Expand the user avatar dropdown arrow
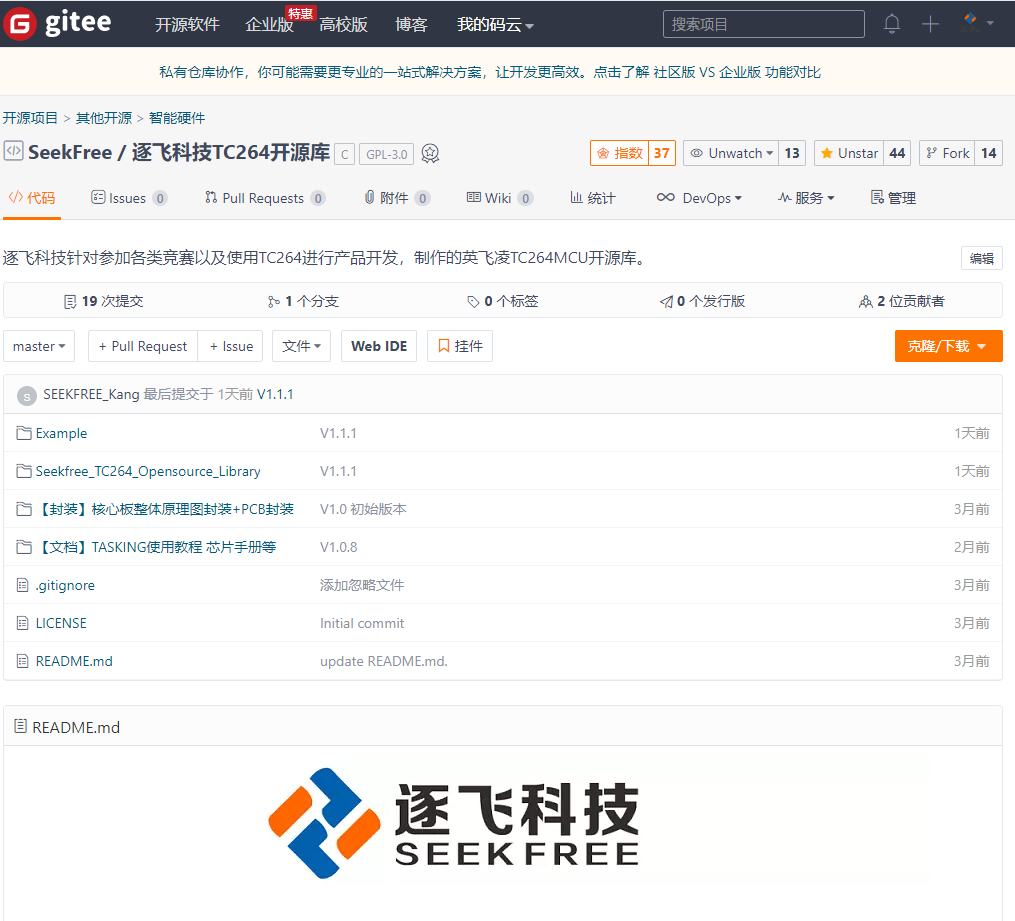Viewport: 1015px width, 921px height. [990, 23]
